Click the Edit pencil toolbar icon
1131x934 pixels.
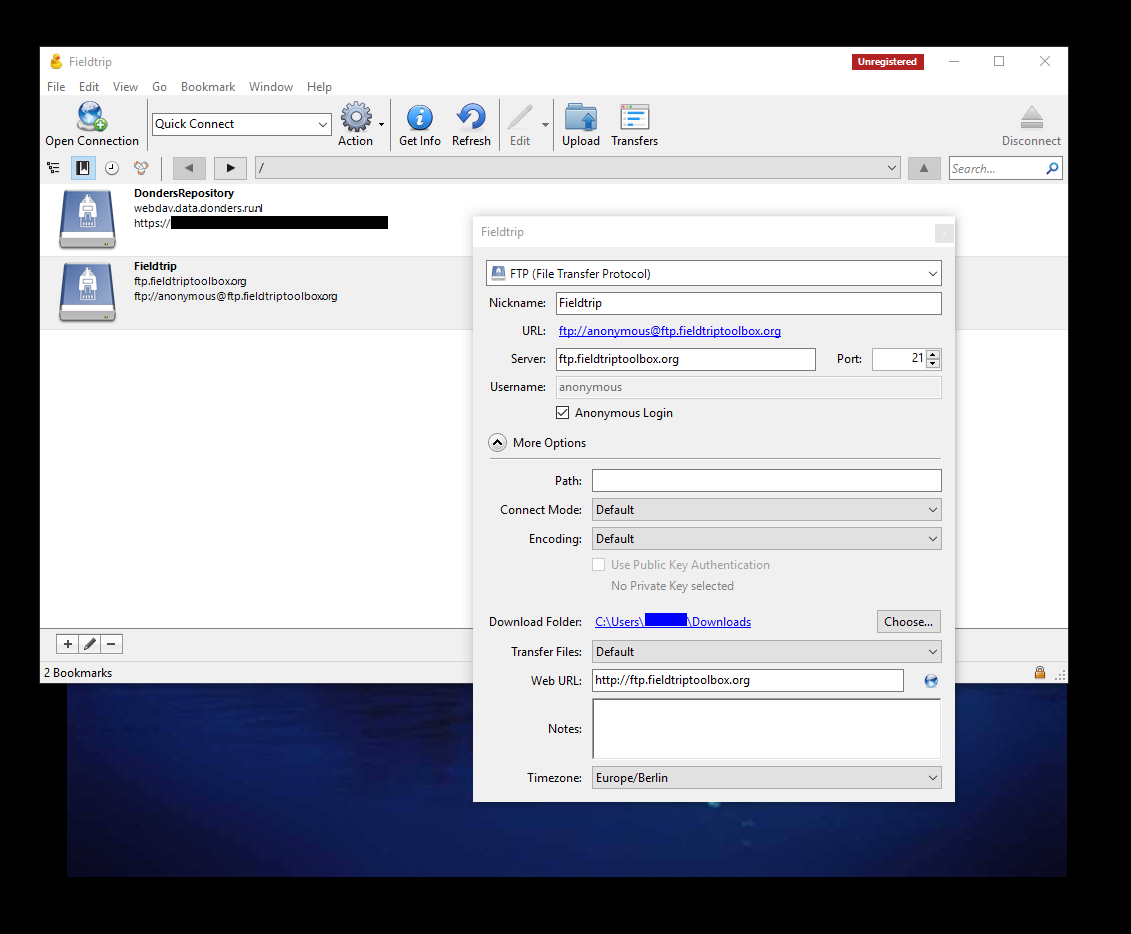[x=520, y=117]
